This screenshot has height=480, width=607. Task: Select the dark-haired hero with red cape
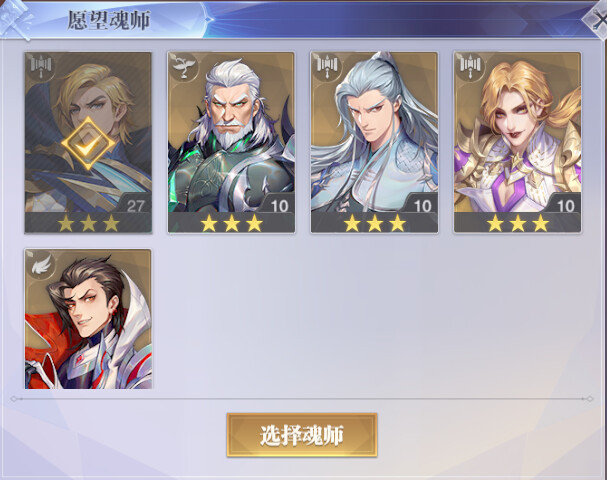(x=88, y=319)
